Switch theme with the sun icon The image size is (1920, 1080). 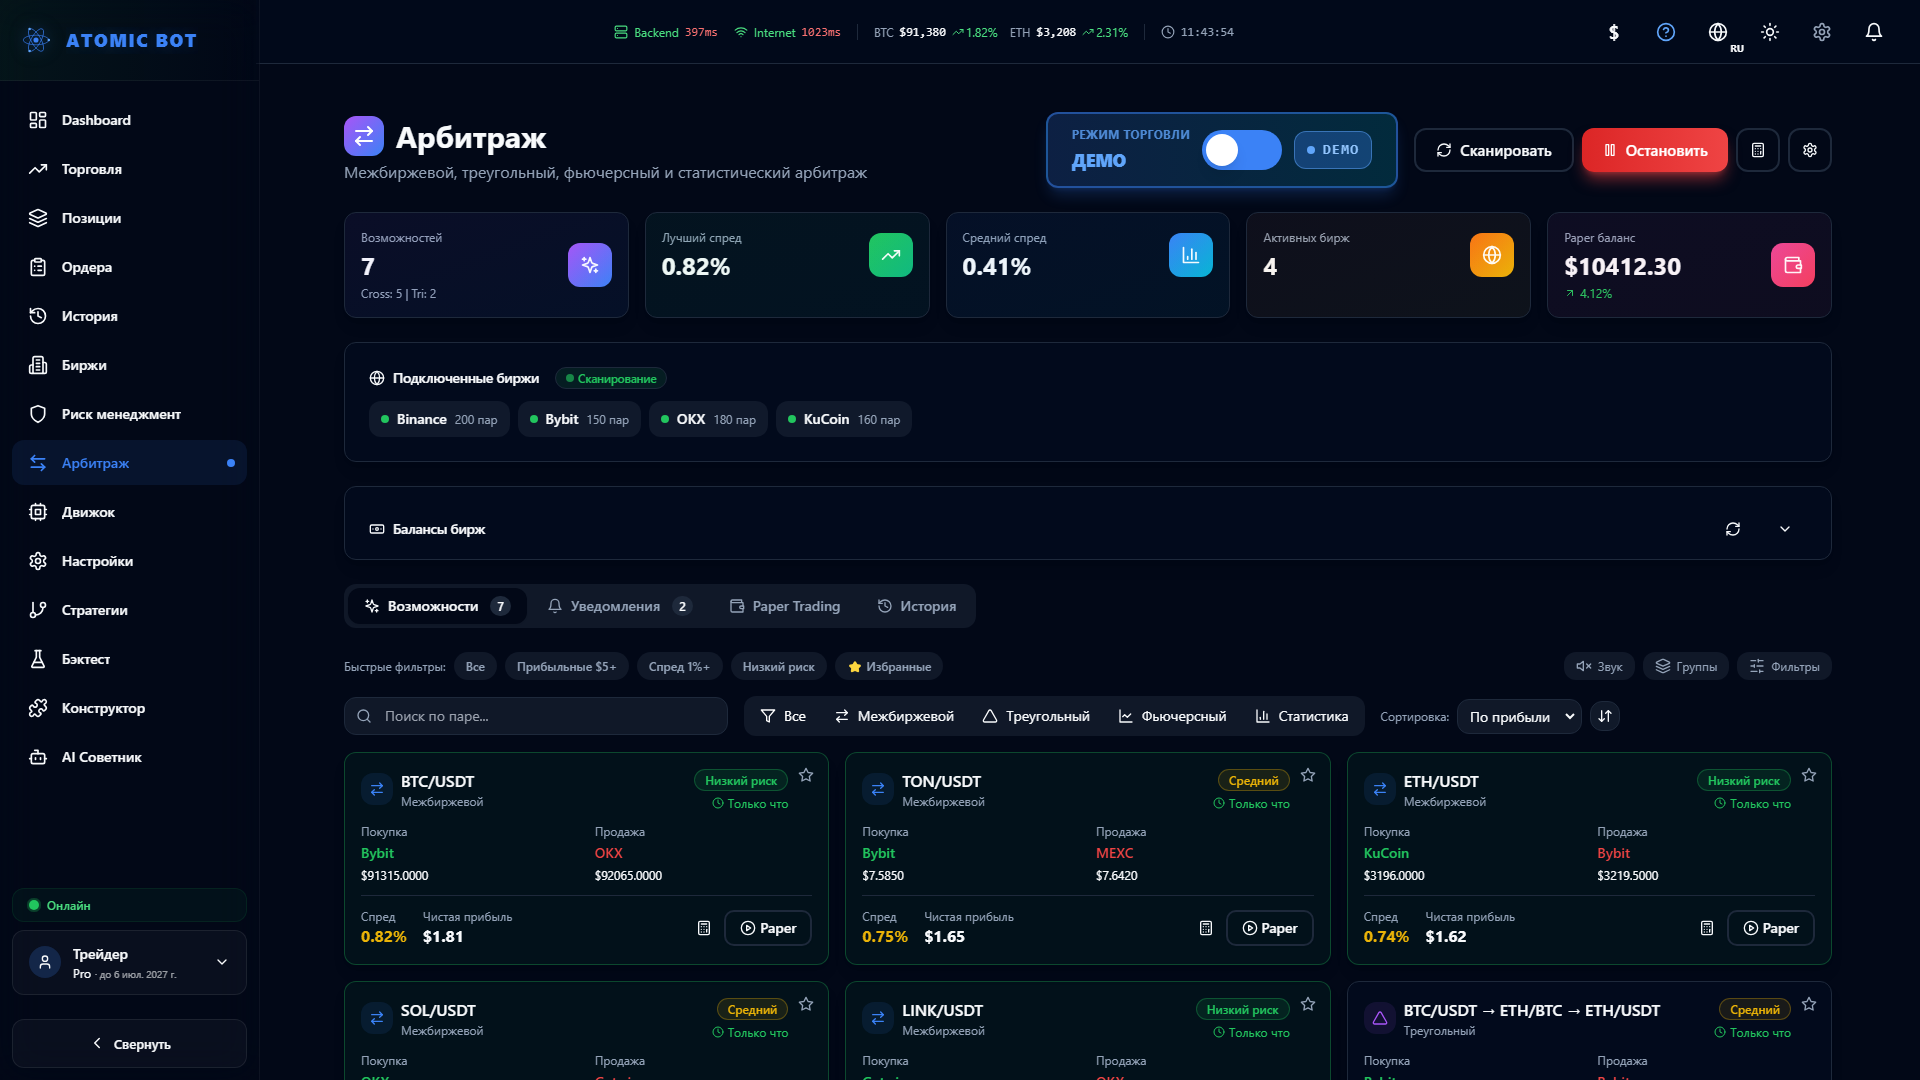[1769, 32]
